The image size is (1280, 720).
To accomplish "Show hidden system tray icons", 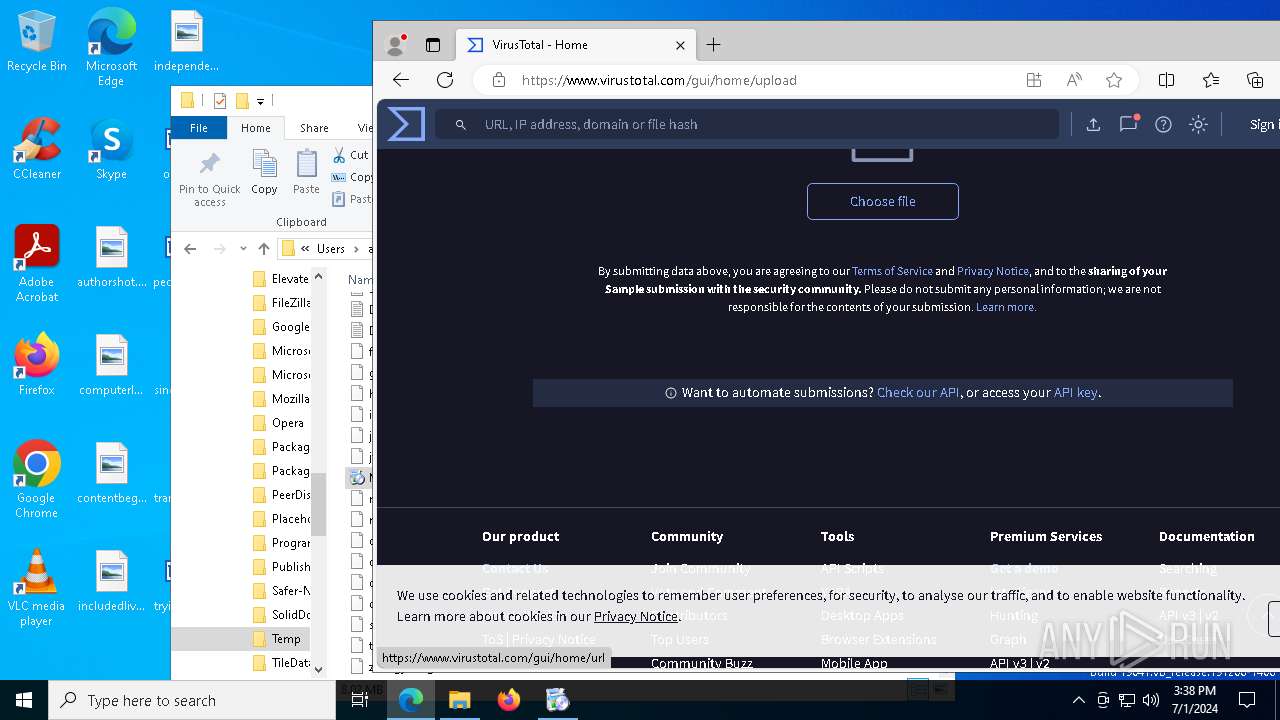I will click(1078, 700).
